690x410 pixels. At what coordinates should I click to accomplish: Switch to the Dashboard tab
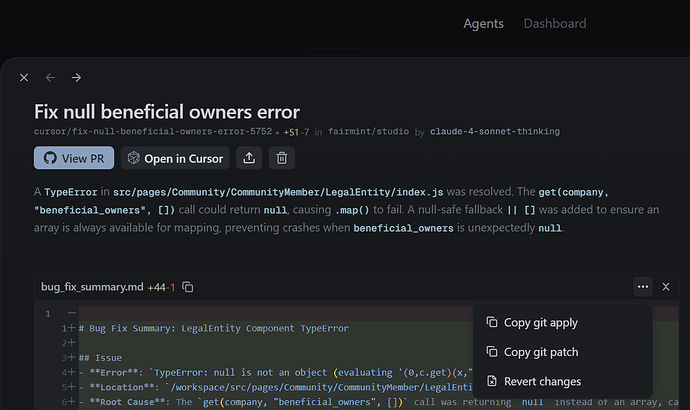point(555,23)
